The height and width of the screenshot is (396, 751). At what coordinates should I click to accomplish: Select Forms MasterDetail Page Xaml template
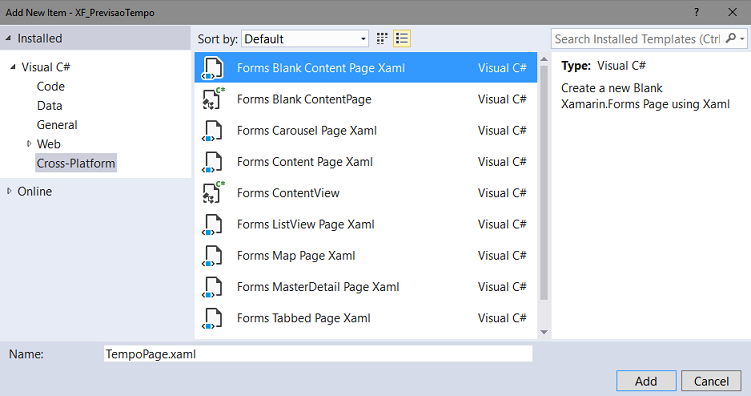tap(365, 287)
